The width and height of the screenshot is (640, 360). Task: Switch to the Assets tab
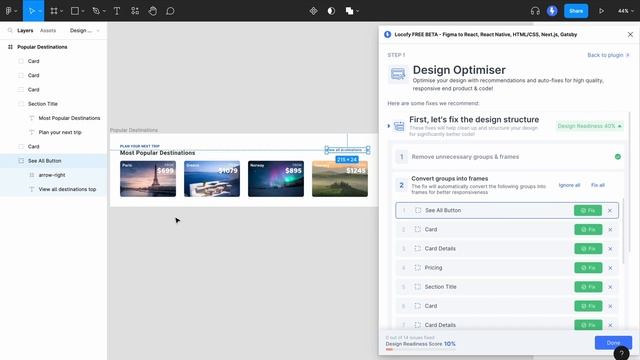coord(48,31)
